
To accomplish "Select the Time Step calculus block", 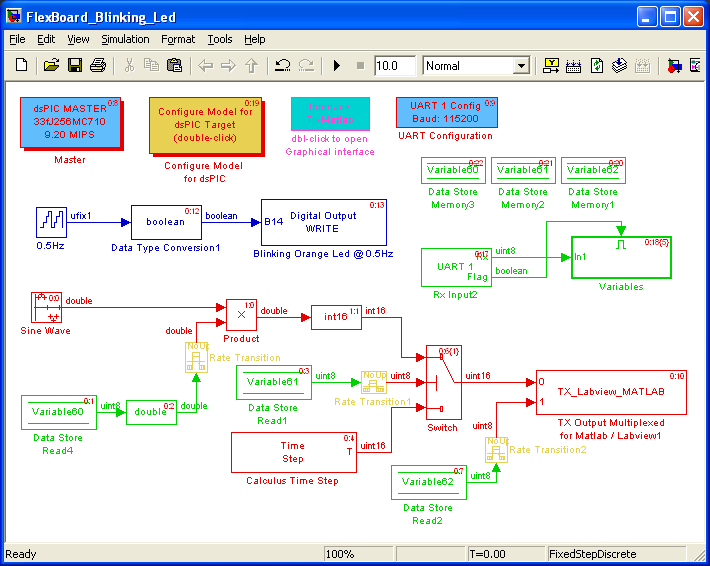I will click(x=294, y=452).
